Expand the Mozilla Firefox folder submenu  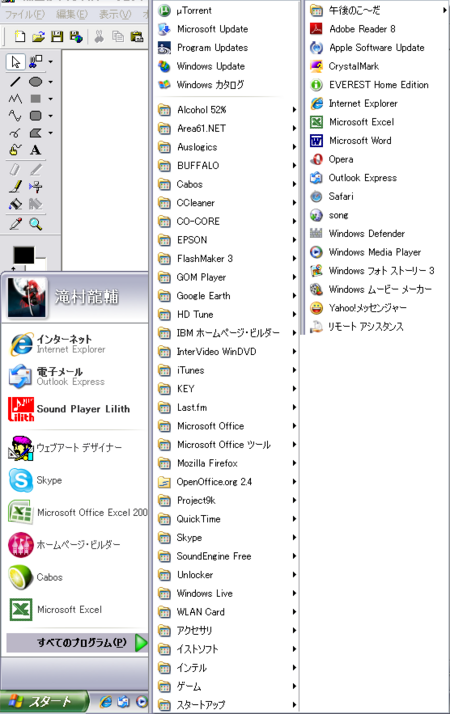(226, 463)
